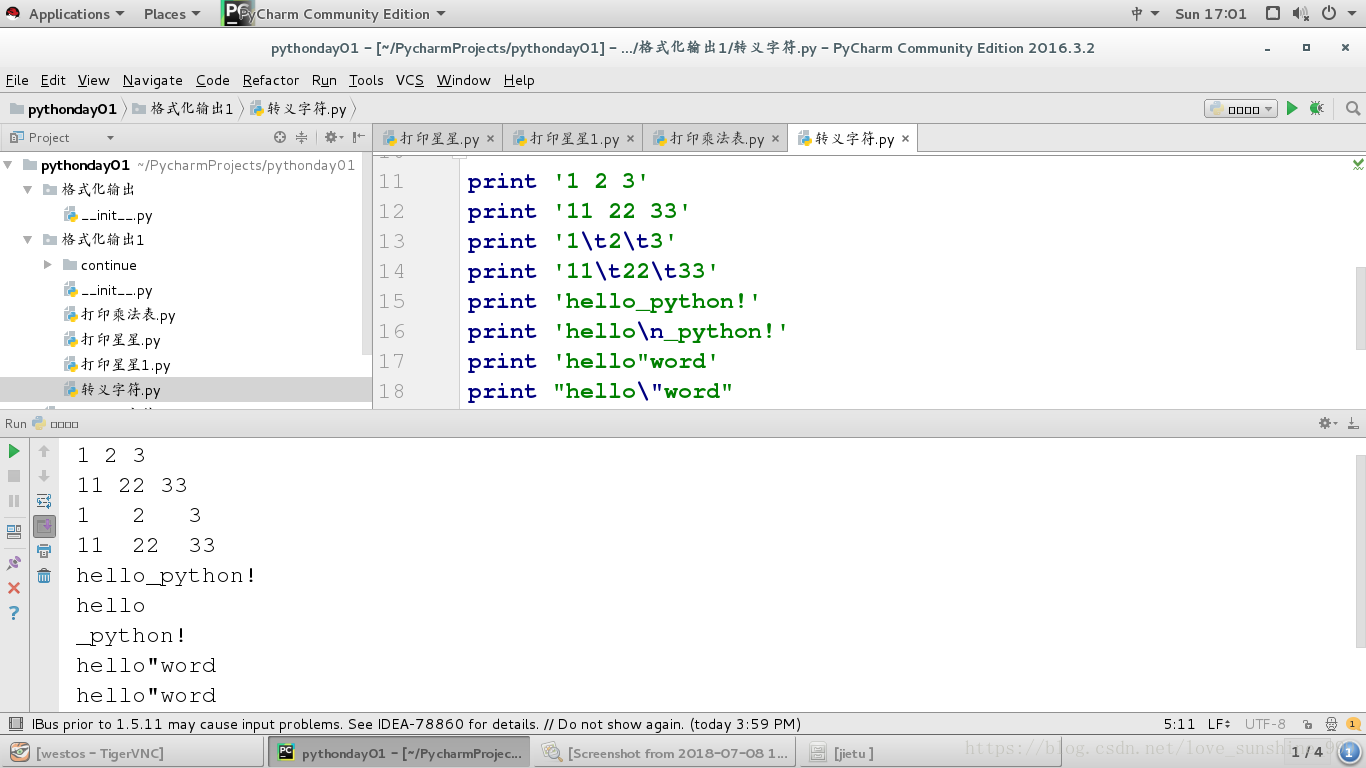Expand the continue folder

[x=47, y=265]
